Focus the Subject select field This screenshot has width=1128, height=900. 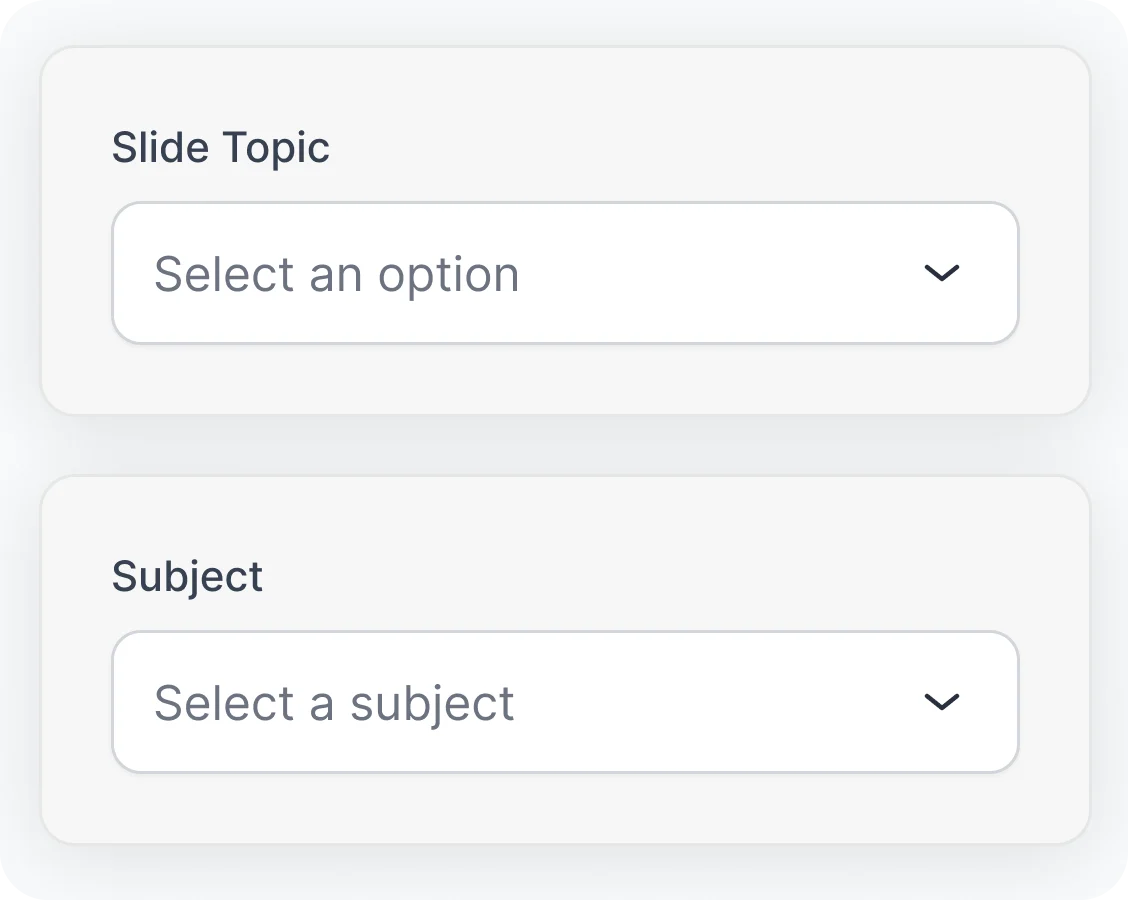pos(565,702)
